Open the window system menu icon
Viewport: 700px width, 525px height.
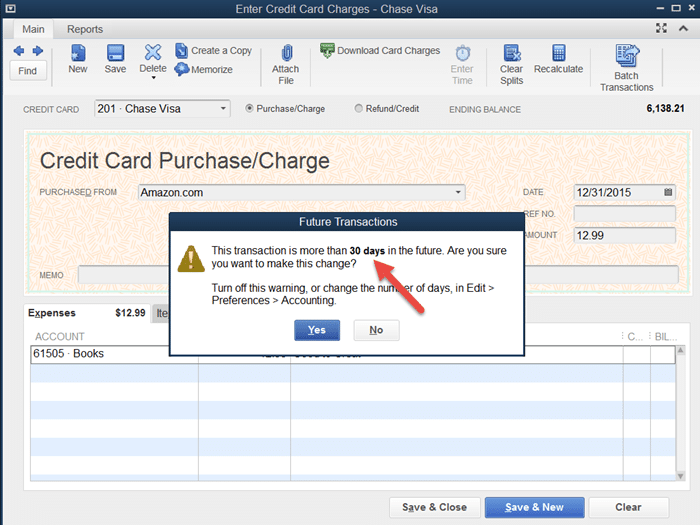[x=10, y=8]
